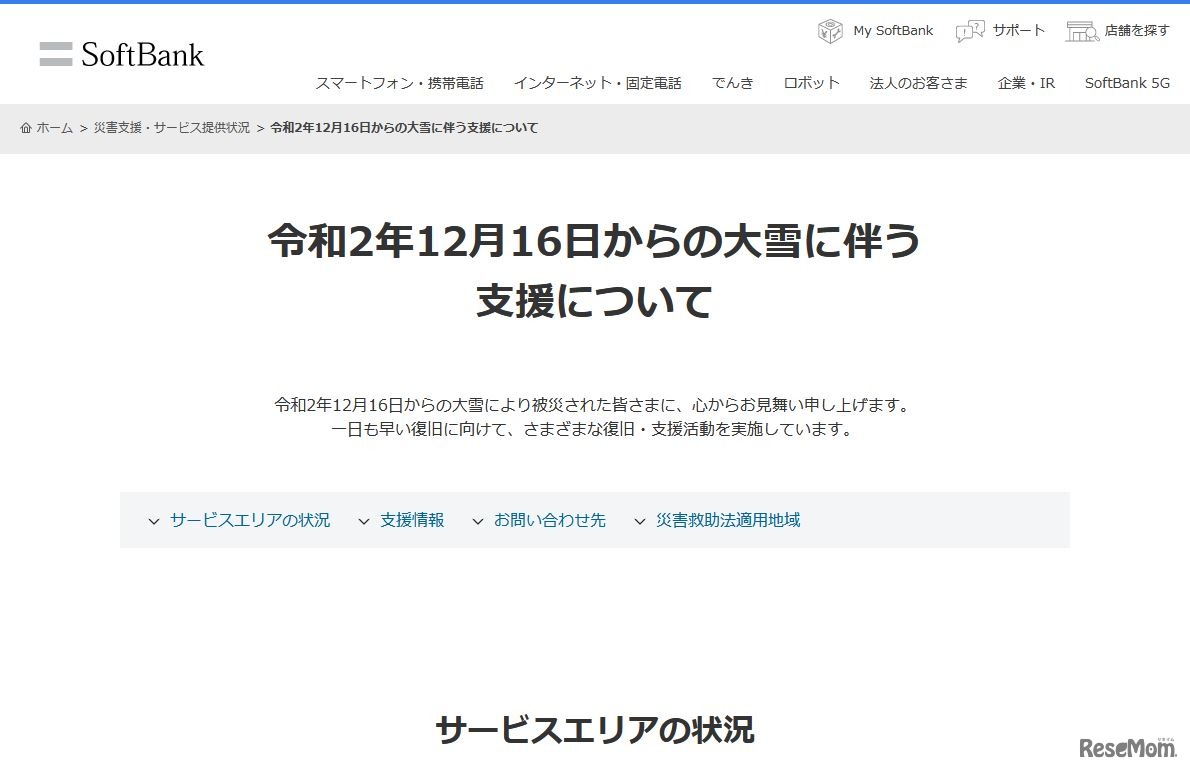This screenshot has height=771, width=1190.
Task: Click chevron beside サービスエリアの状況
Action: [154, 521]
